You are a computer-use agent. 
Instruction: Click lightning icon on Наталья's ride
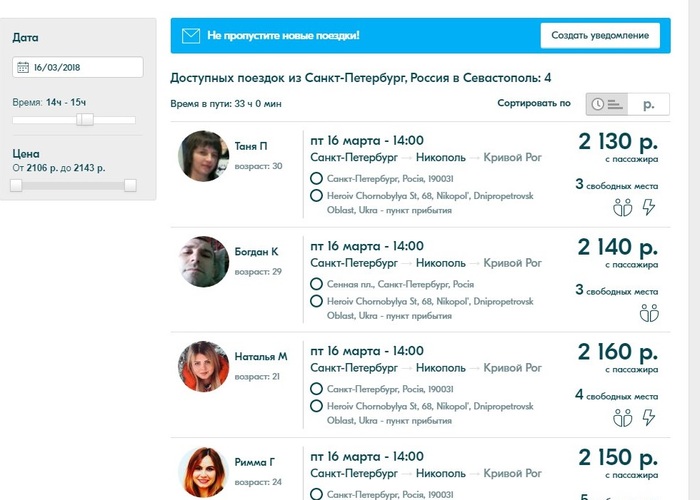(648, 417)
